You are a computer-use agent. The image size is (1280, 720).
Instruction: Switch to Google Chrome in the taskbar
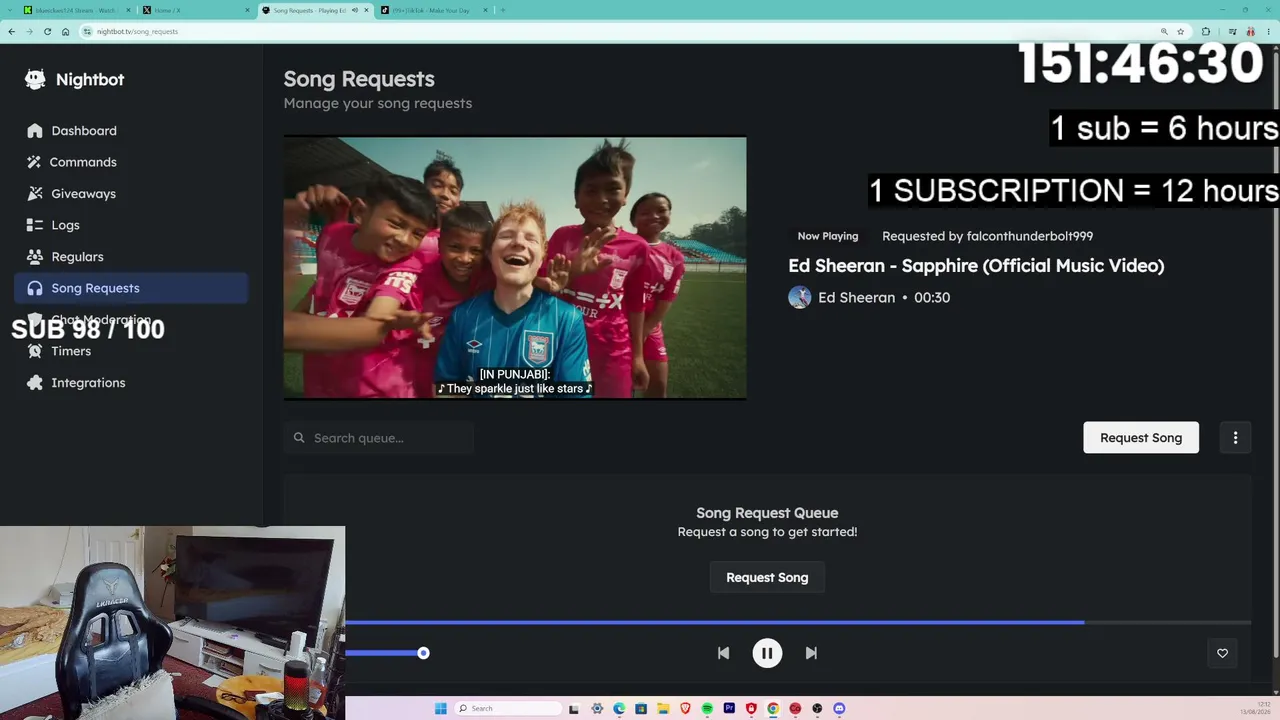point(773,709)
